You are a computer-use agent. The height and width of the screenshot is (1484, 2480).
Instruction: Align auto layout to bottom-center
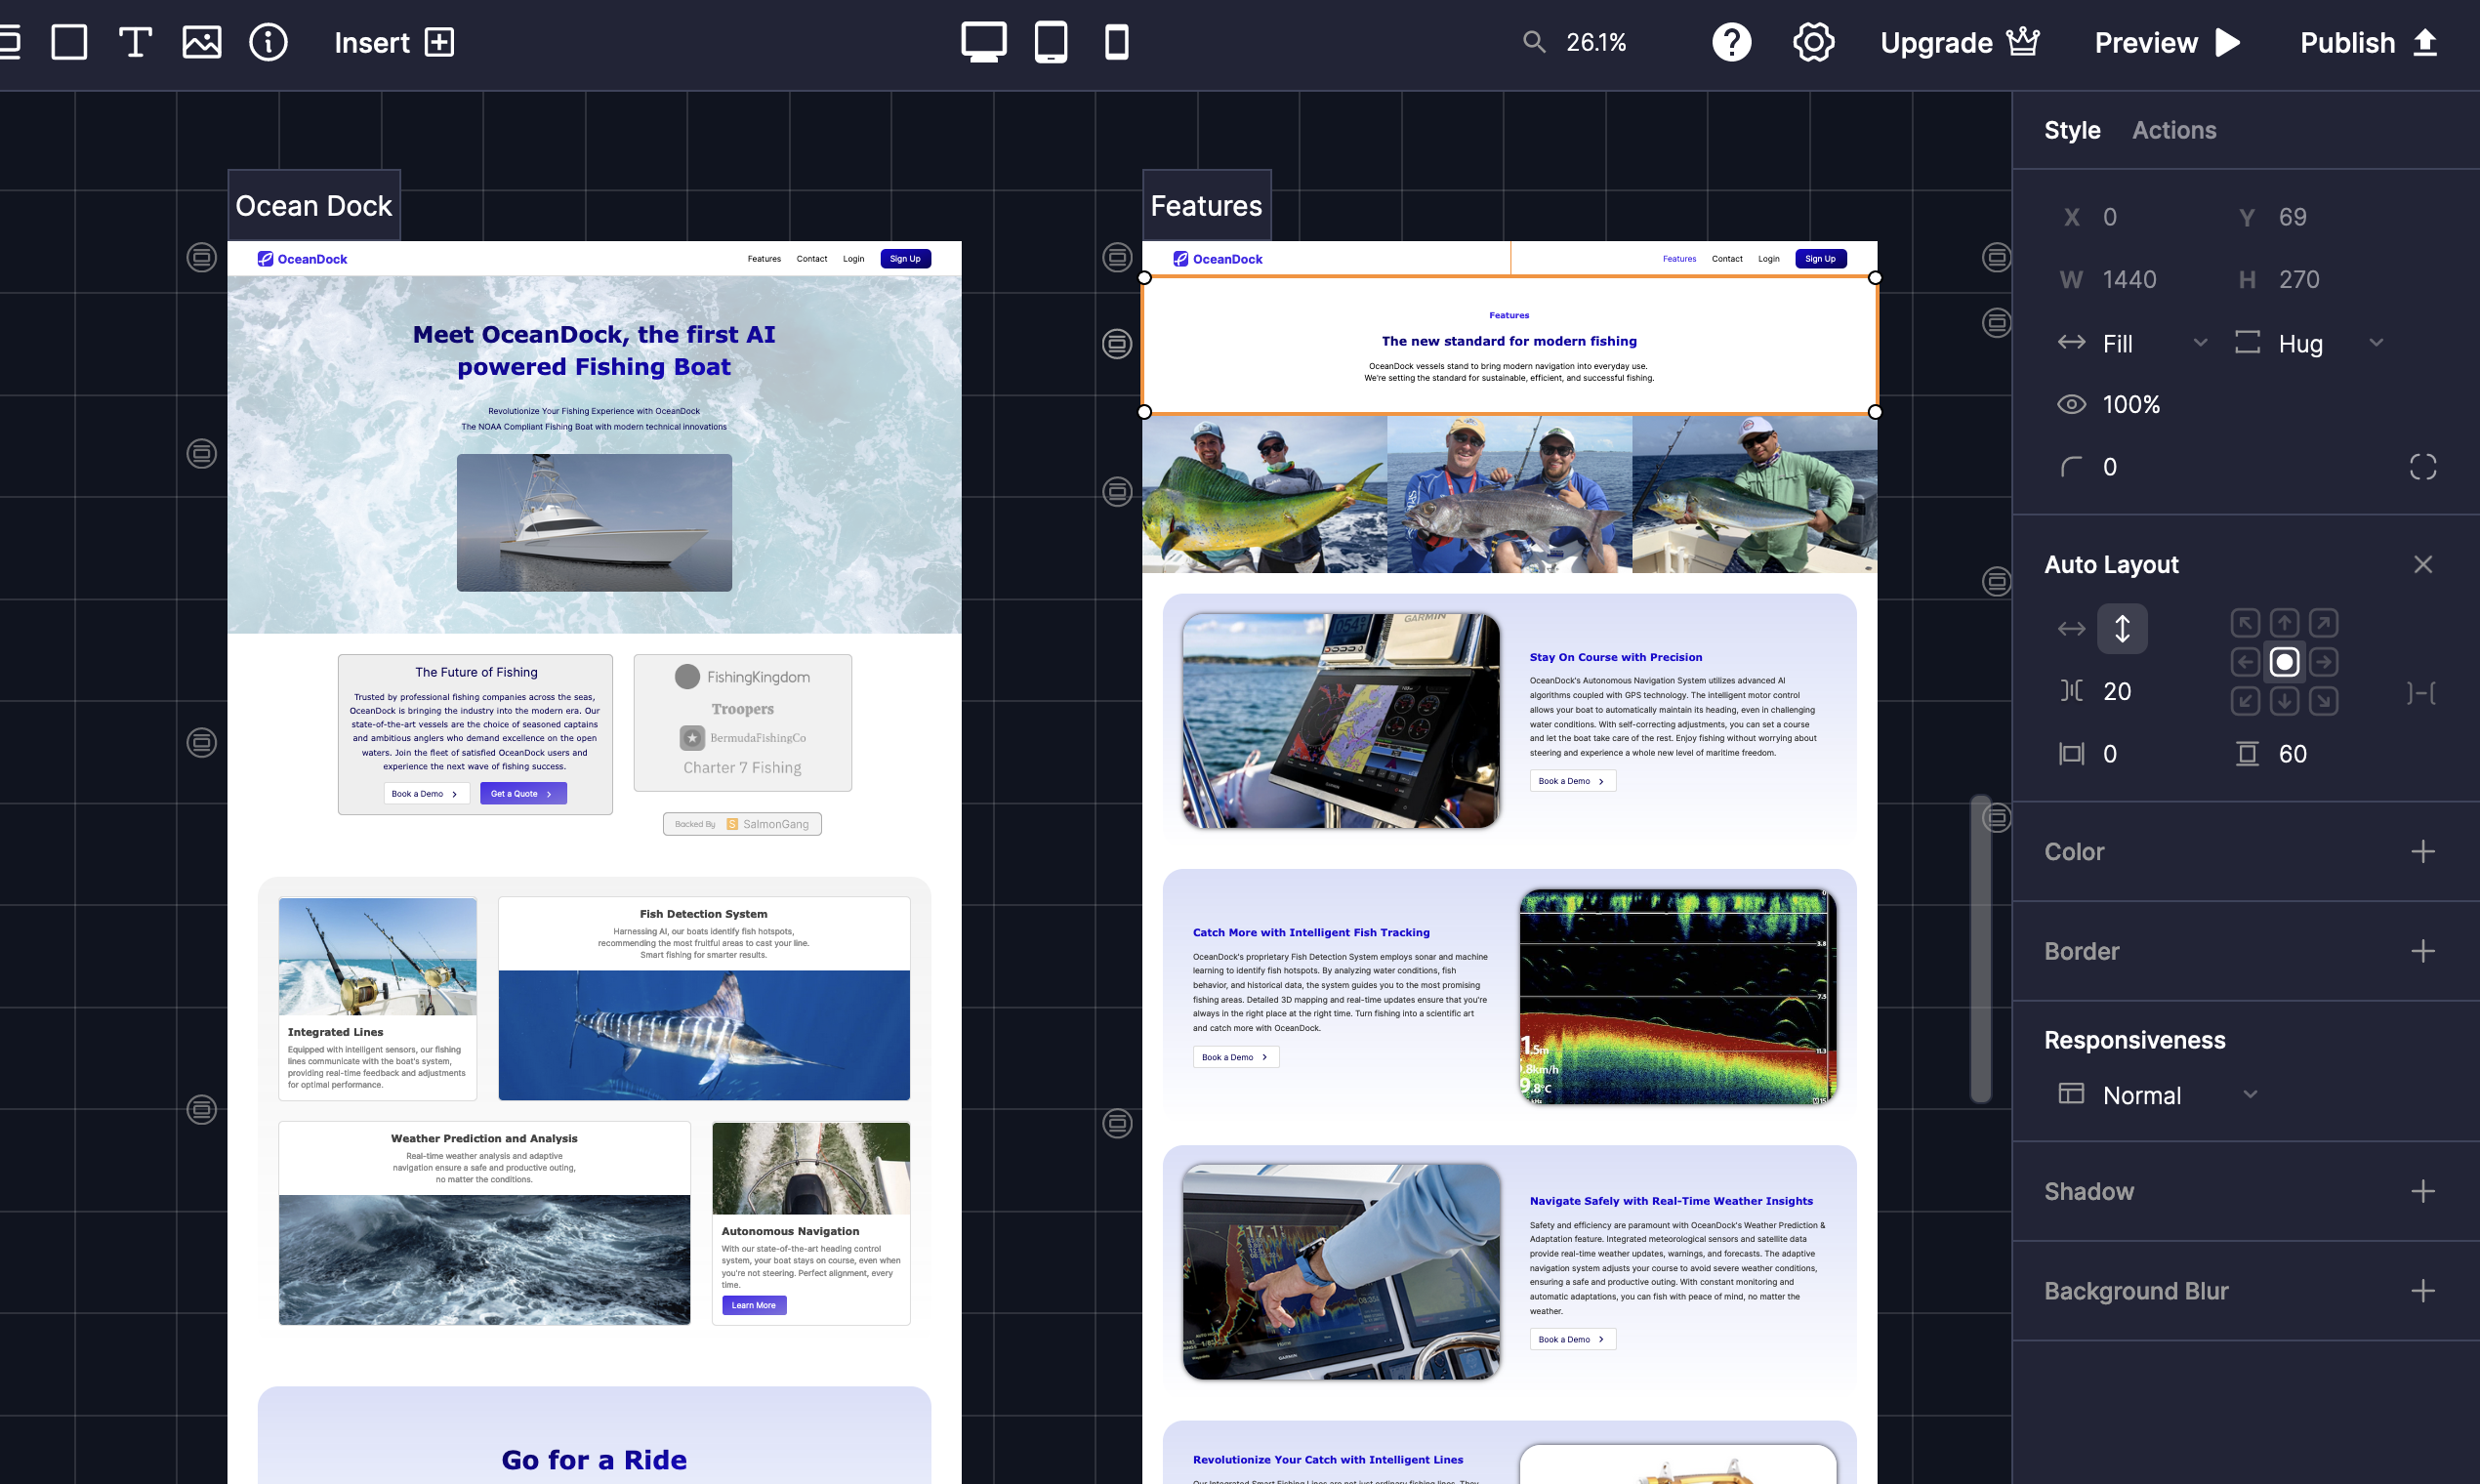tap(2284, 701)
